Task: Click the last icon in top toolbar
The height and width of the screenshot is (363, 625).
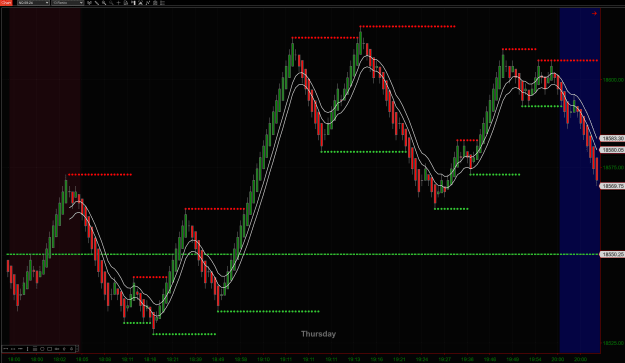Action: pos(162,3)
